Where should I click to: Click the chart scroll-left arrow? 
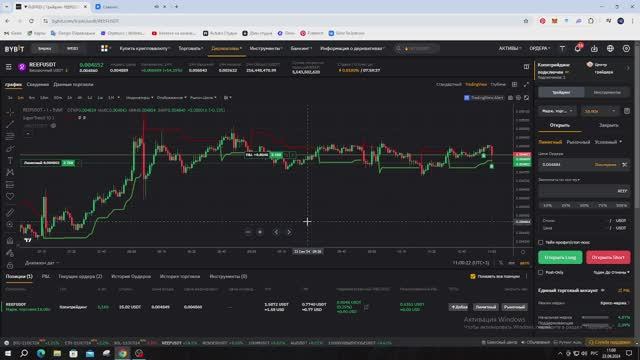[x=276, y=232]
